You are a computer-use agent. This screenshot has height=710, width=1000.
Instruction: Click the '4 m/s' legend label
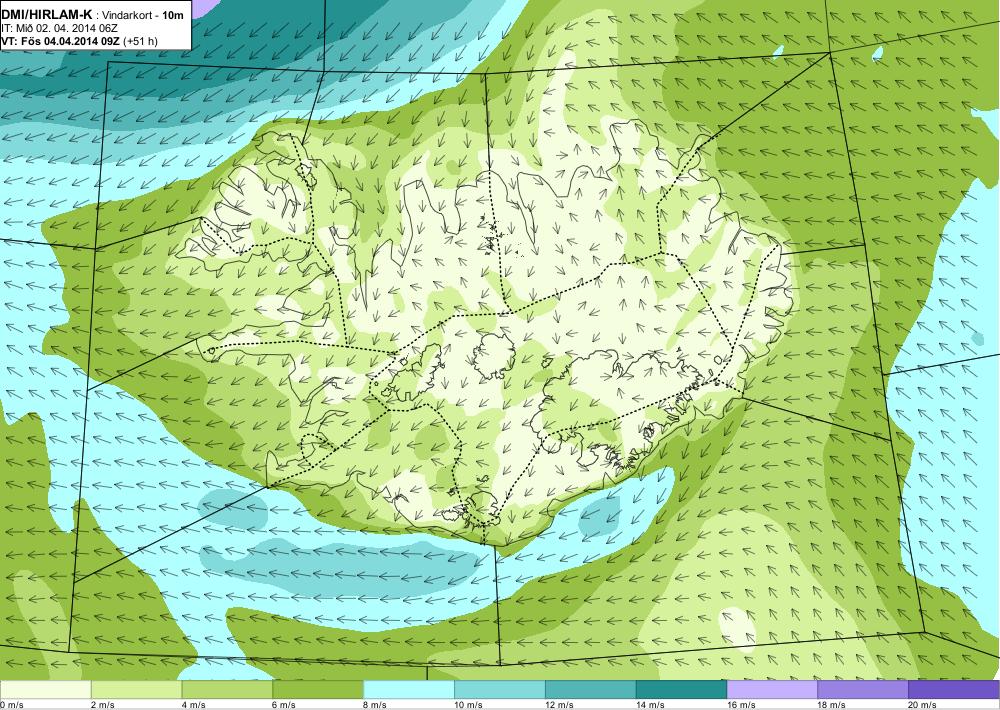pos(194,705)
